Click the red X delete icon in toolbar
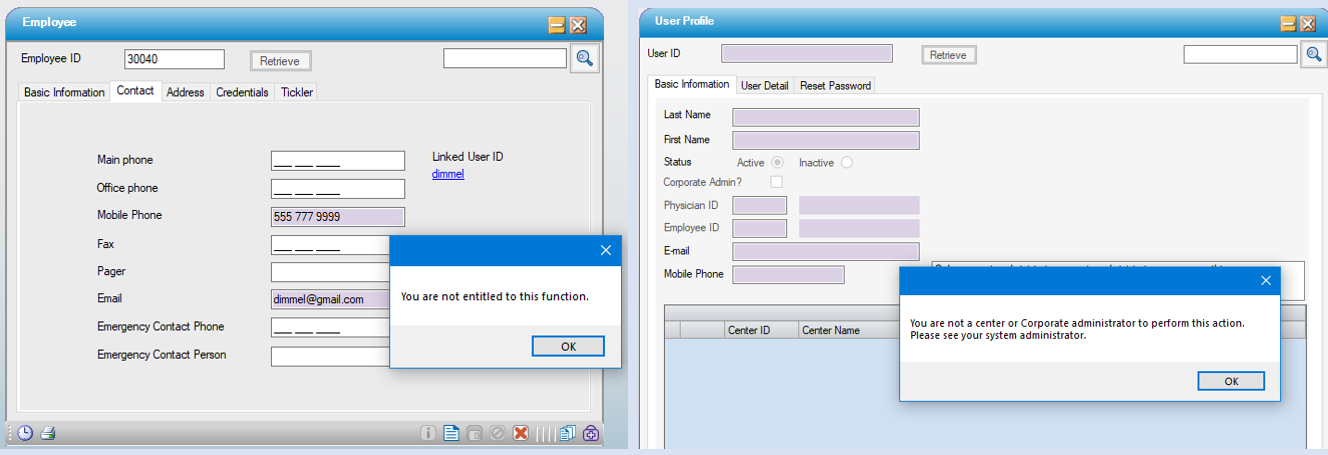Image resolution: width=1328 pixels, height=455 pixels. (x=520, y=433)
